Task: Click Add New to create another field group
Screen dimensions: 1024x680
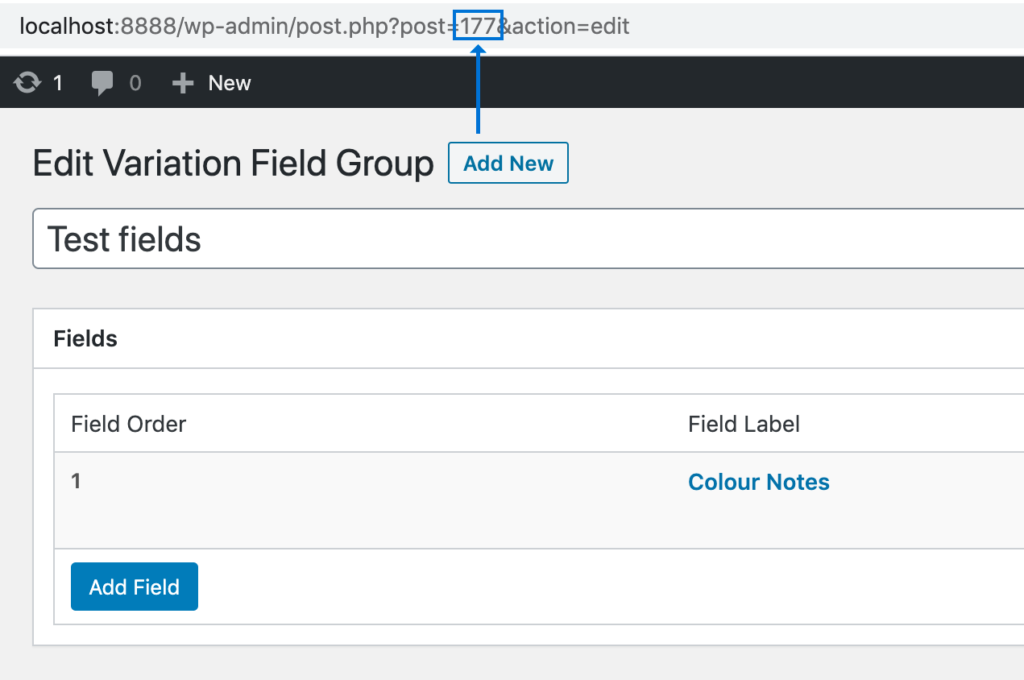Action: click(x=508, y=162)
